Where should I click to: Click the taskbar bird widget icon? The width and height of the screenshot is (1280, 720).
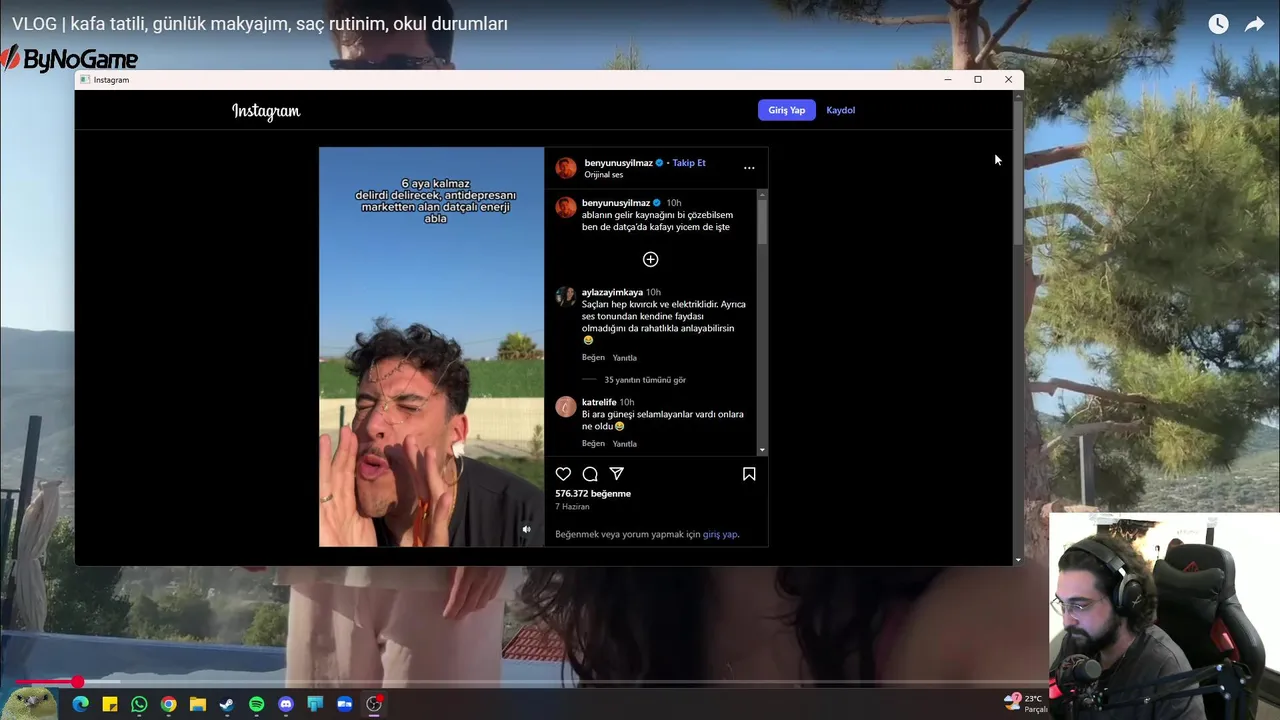(30, 703)
